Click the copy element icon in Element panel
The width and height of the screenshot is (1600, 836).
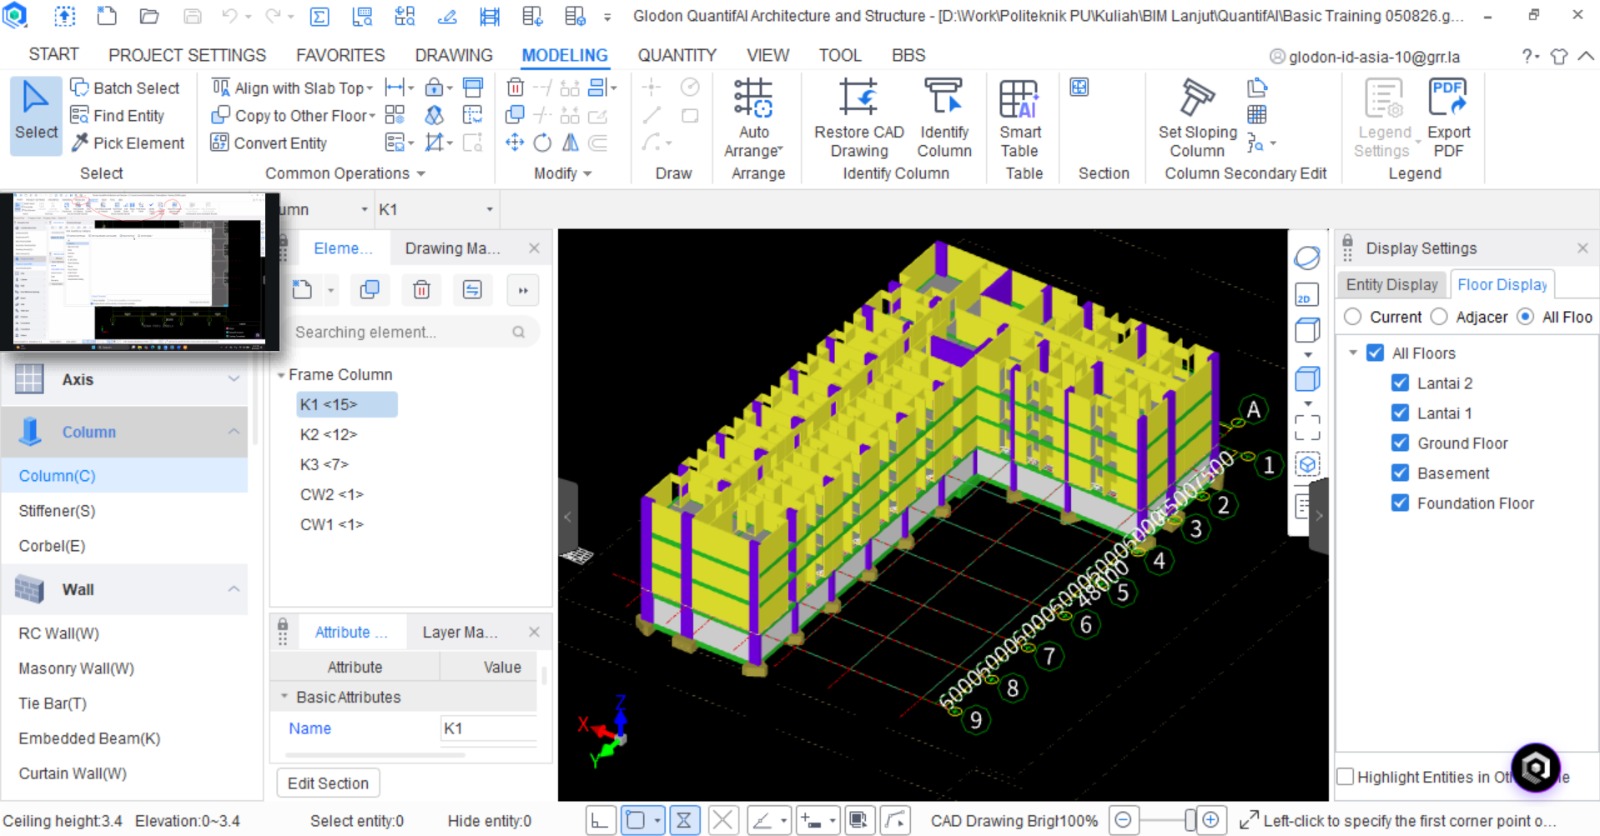(370, 290)
